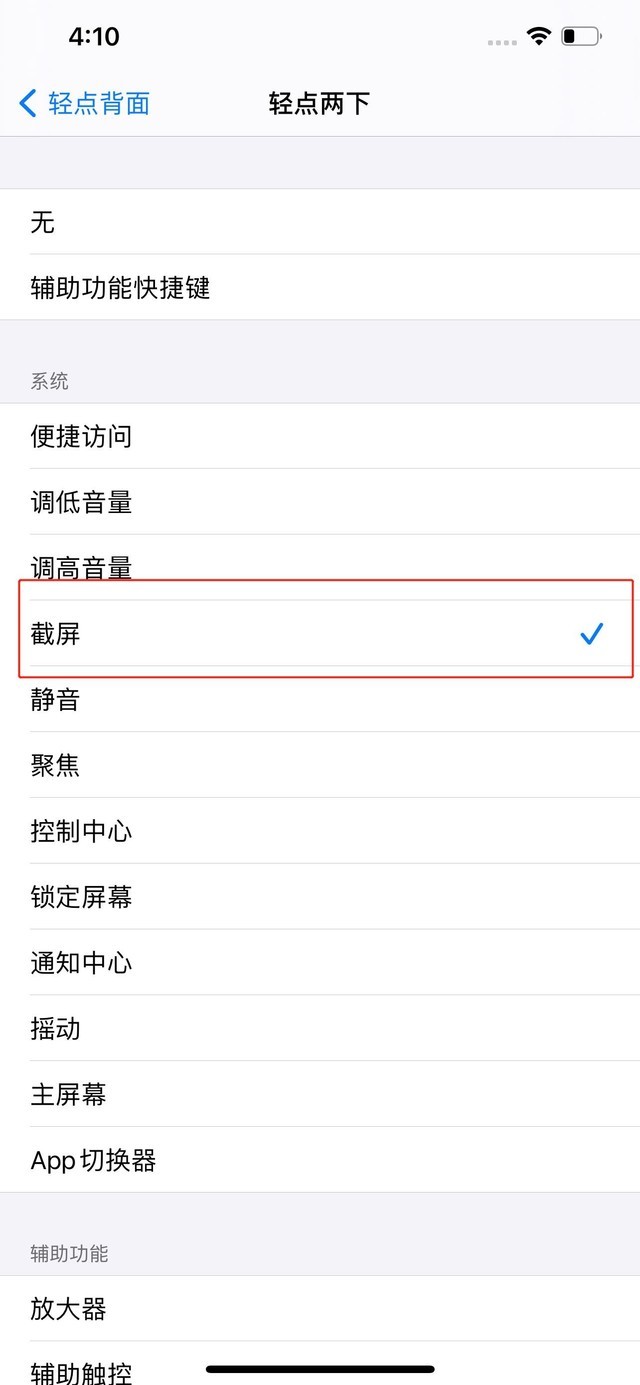This screenshot has height=1385, width=640.
Task: Tap the back chevron icon
Action: [28, 103]
